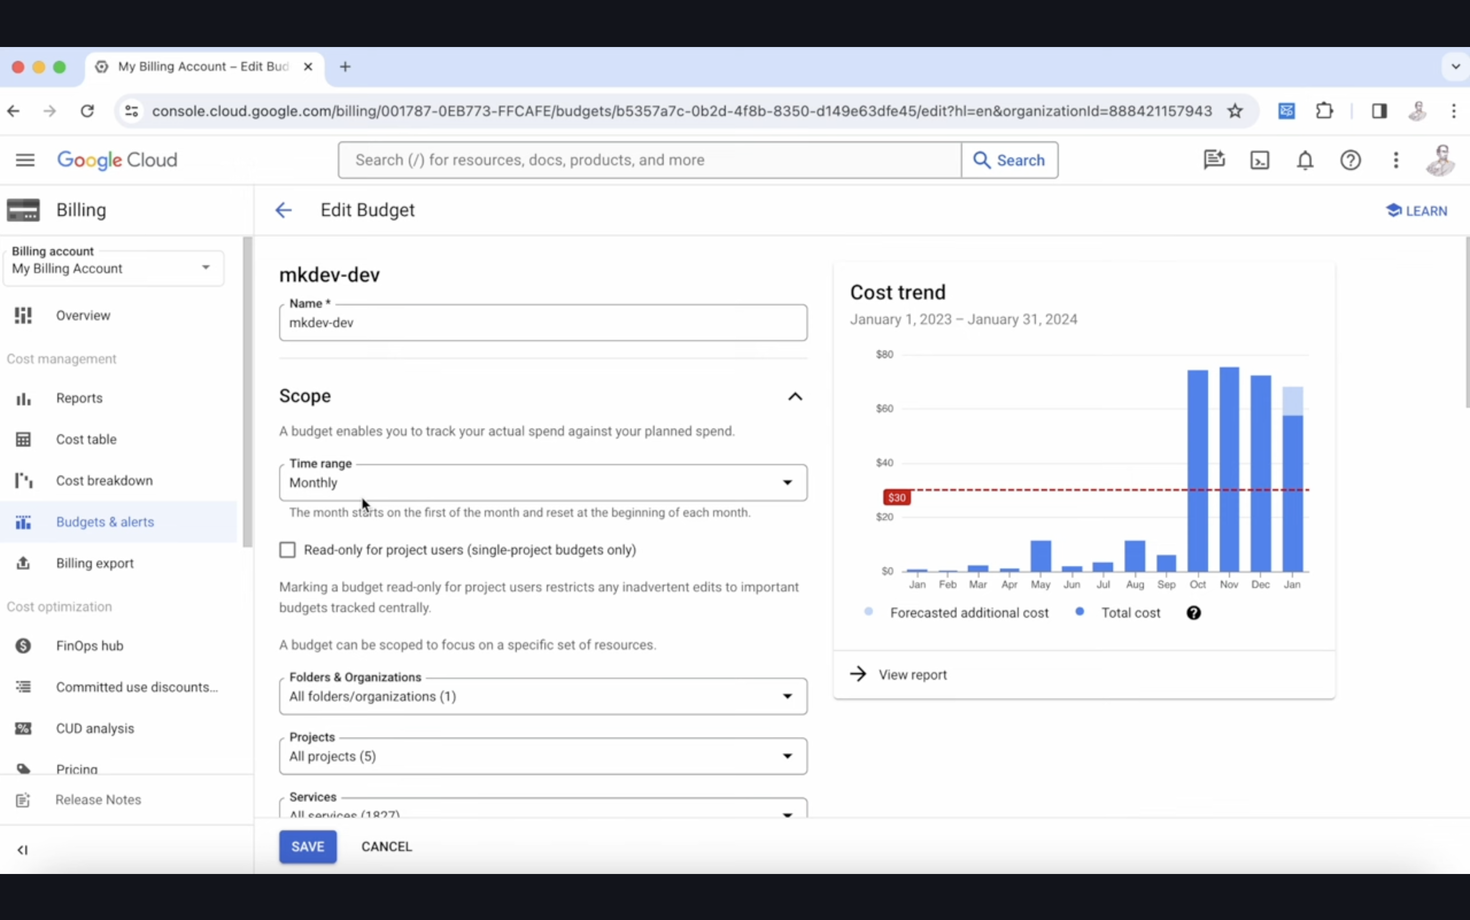1470x920 pixels.
Task: Open the Folders & Organizations dropdown
Action: [x=543, y=696]
